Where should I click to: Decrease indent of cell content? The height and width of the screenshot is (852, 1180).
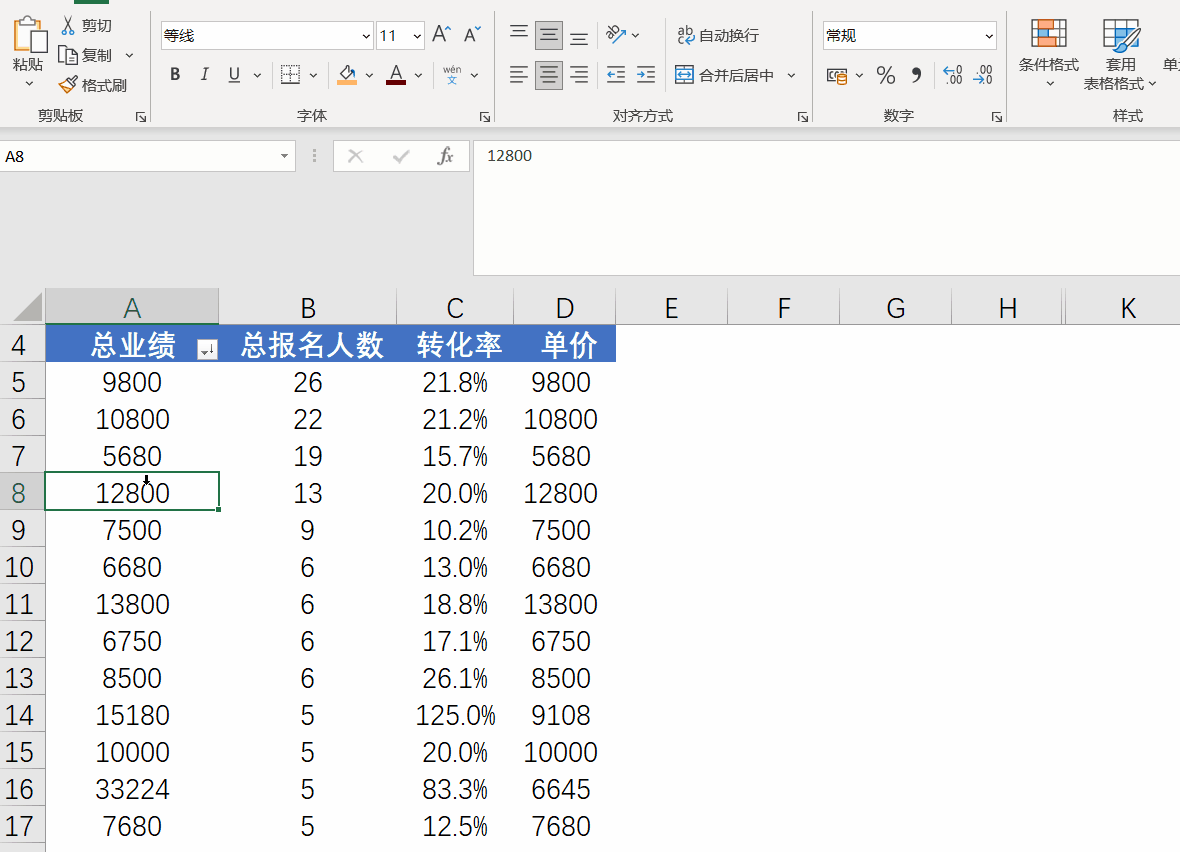(x=616, y=75)
